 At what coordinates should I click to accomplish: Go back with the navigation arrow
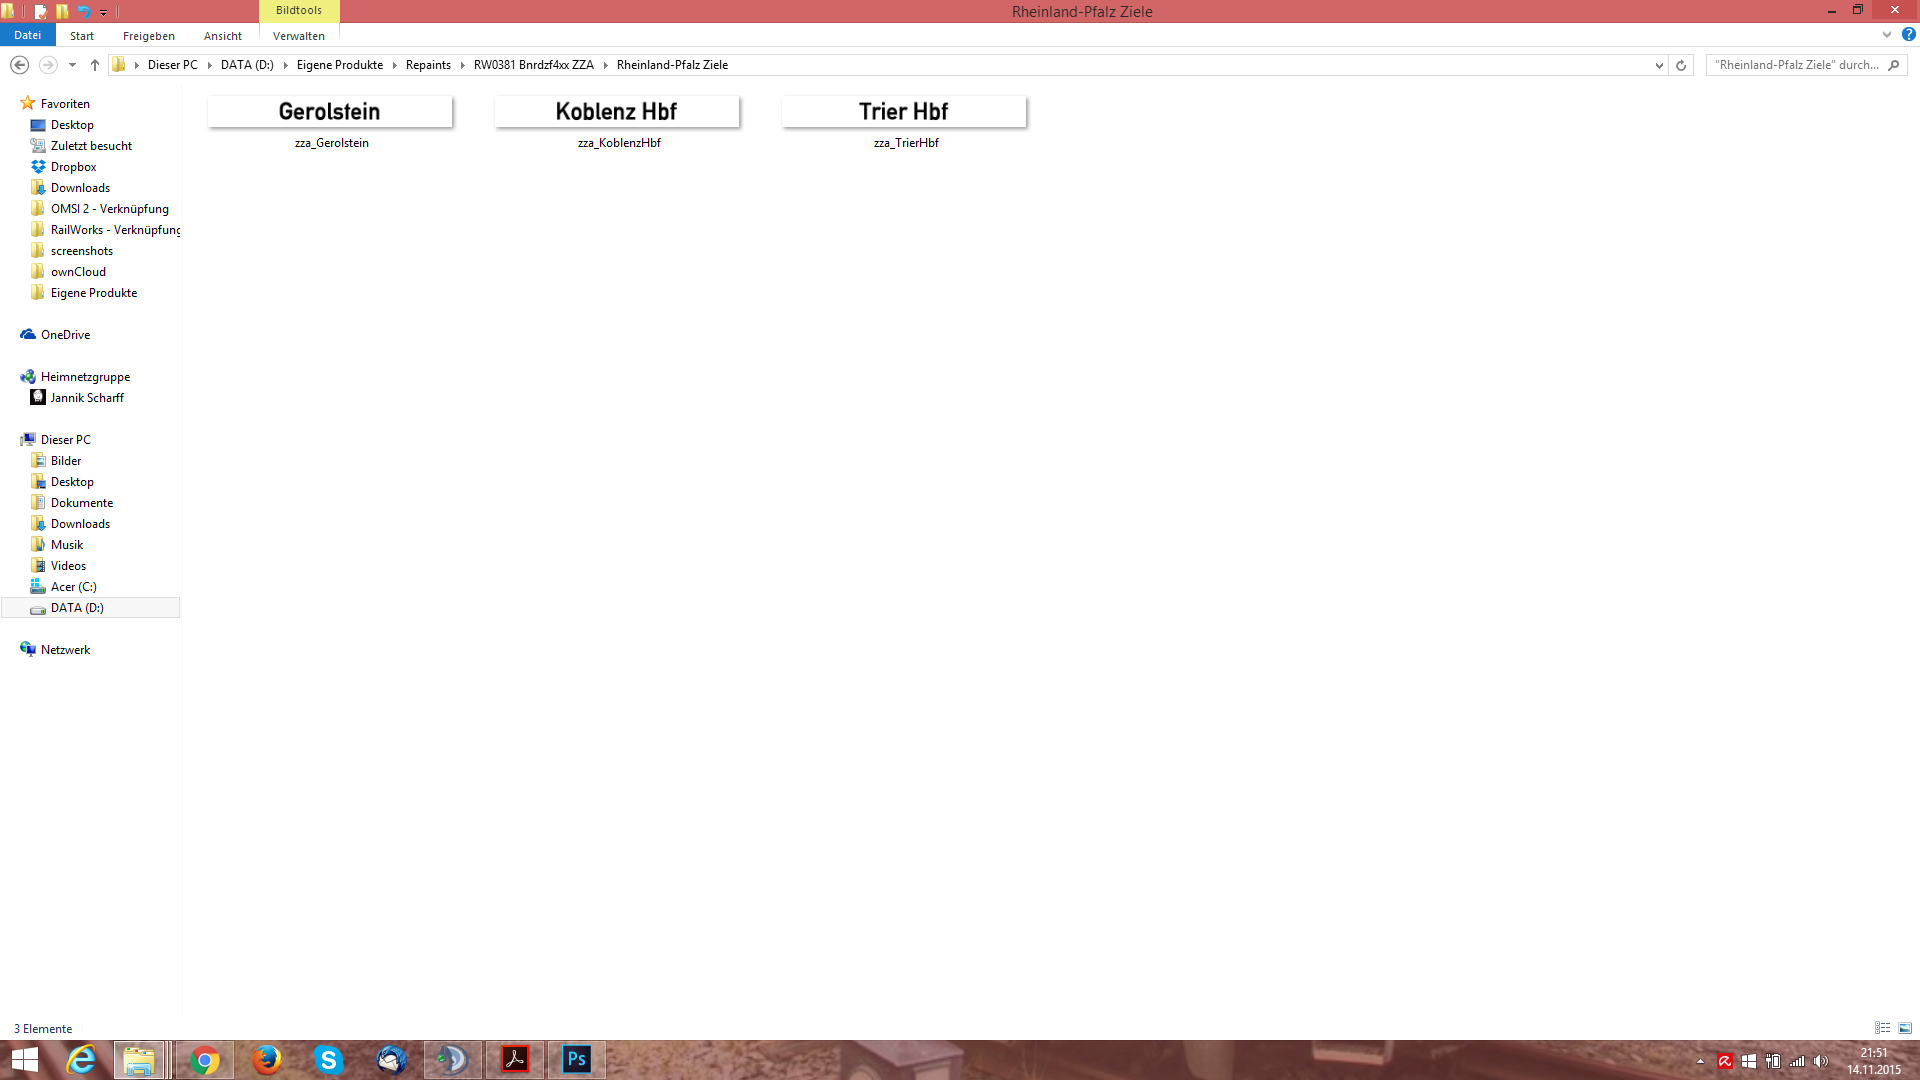pyautogui.click(x=19, y=65)
